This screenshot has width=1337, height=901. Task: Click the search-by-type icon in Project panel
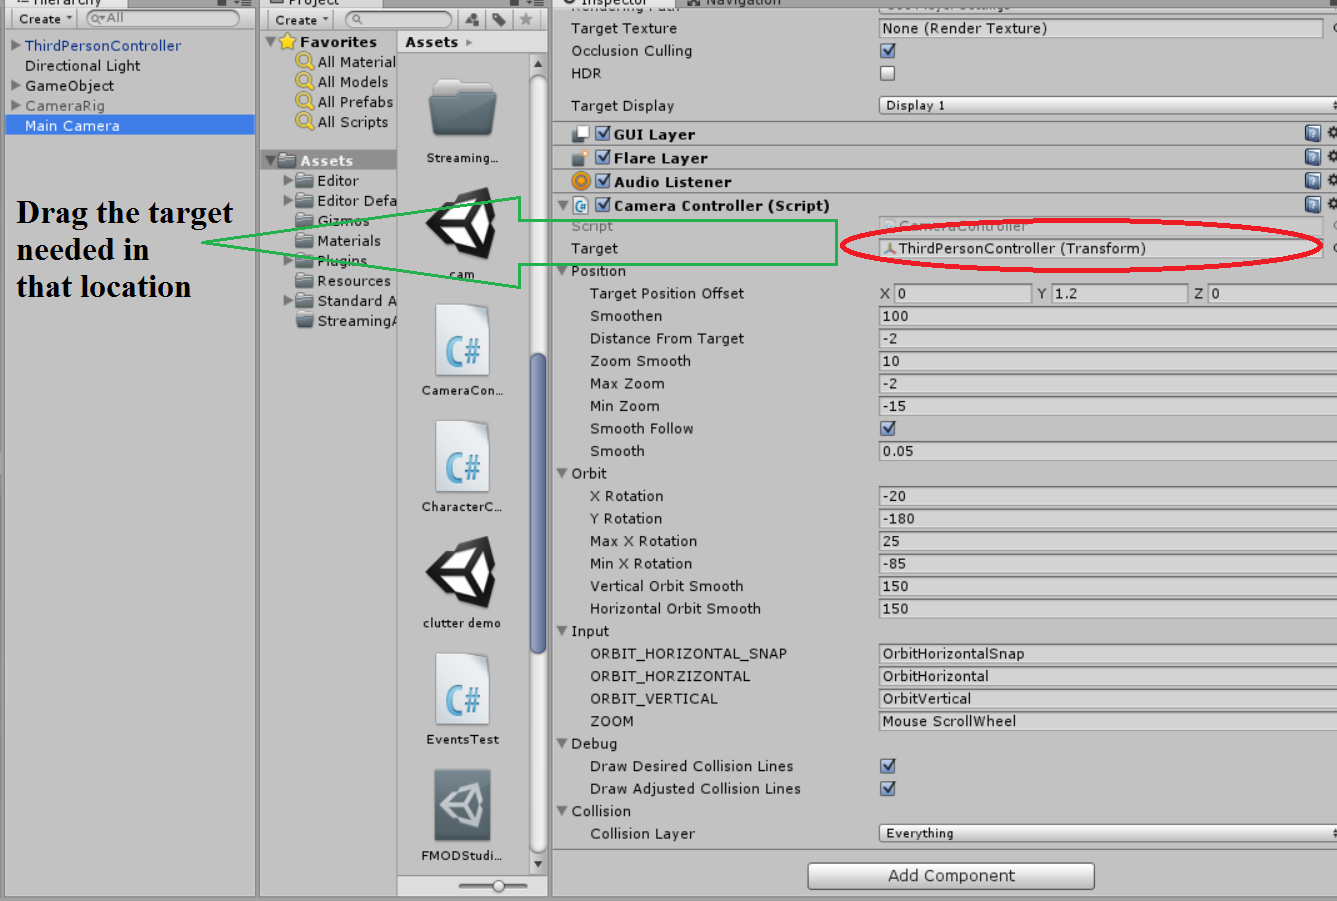click(x=472, y=19)
